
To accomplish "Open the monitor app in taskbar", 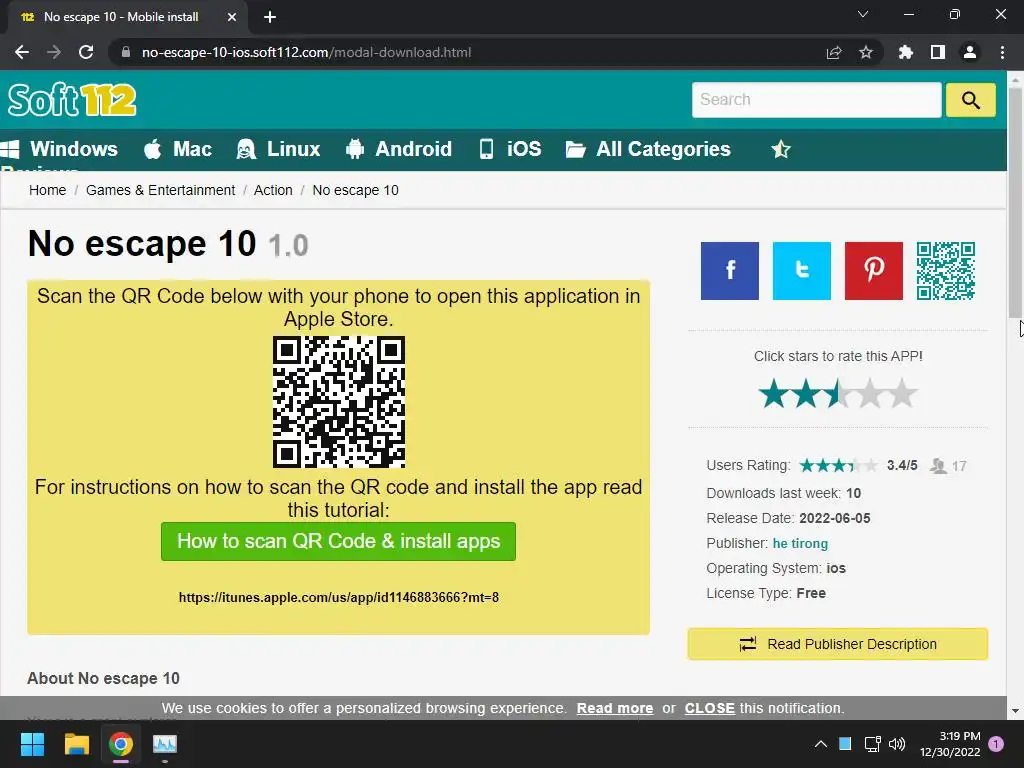I will [165, 744].
